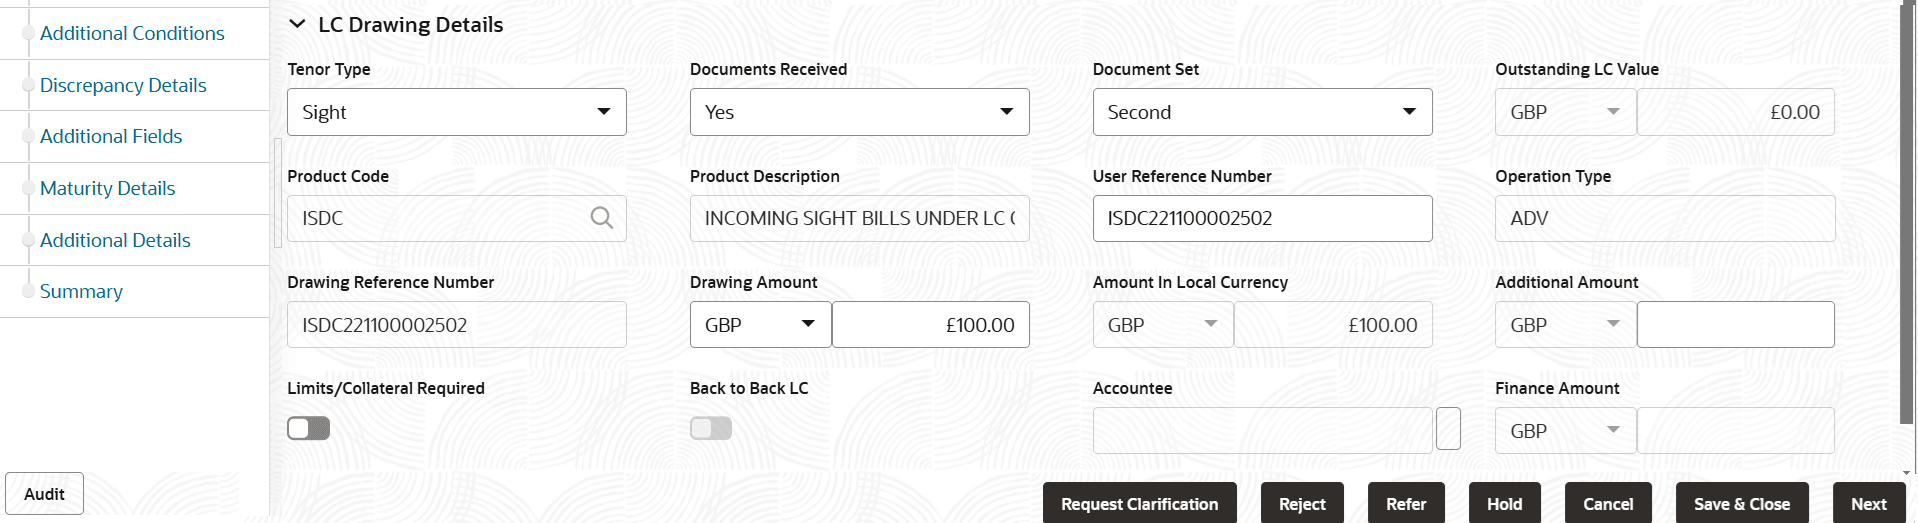Open the Discrepancy Details step
1918x523 pixels.
coord(123,85)
